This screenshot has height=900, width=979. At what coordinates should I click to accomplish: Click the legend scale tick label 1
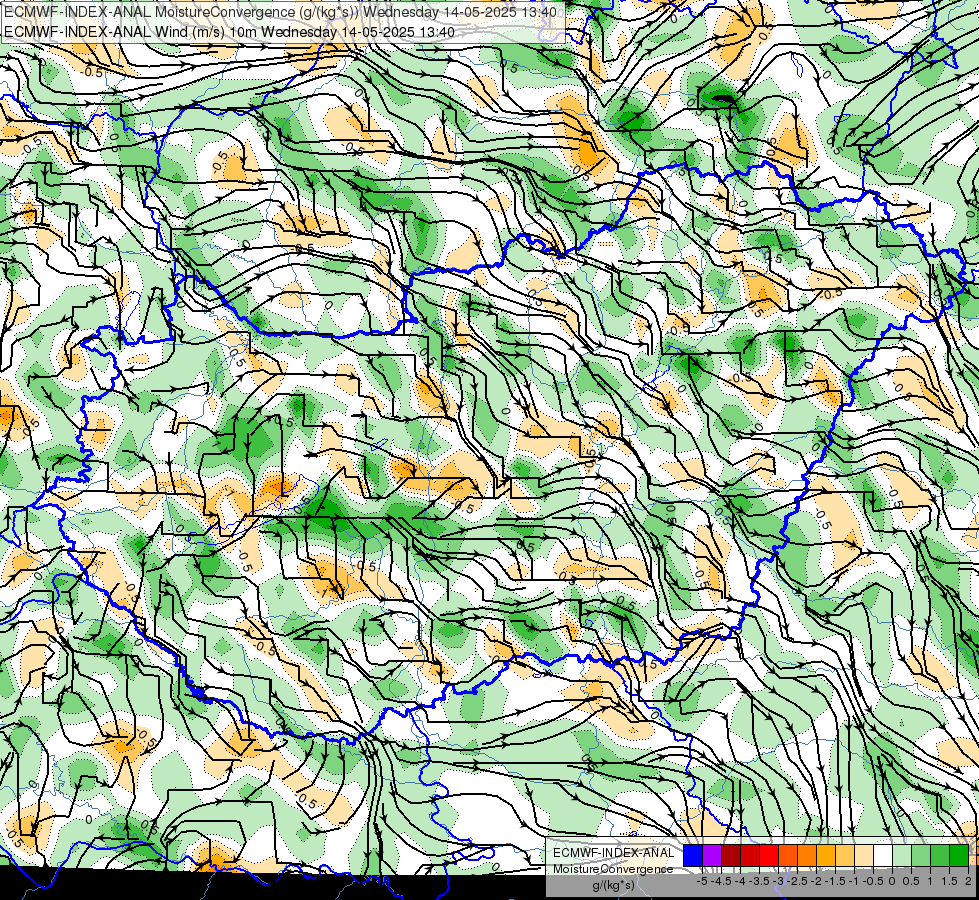coord(930,881)
